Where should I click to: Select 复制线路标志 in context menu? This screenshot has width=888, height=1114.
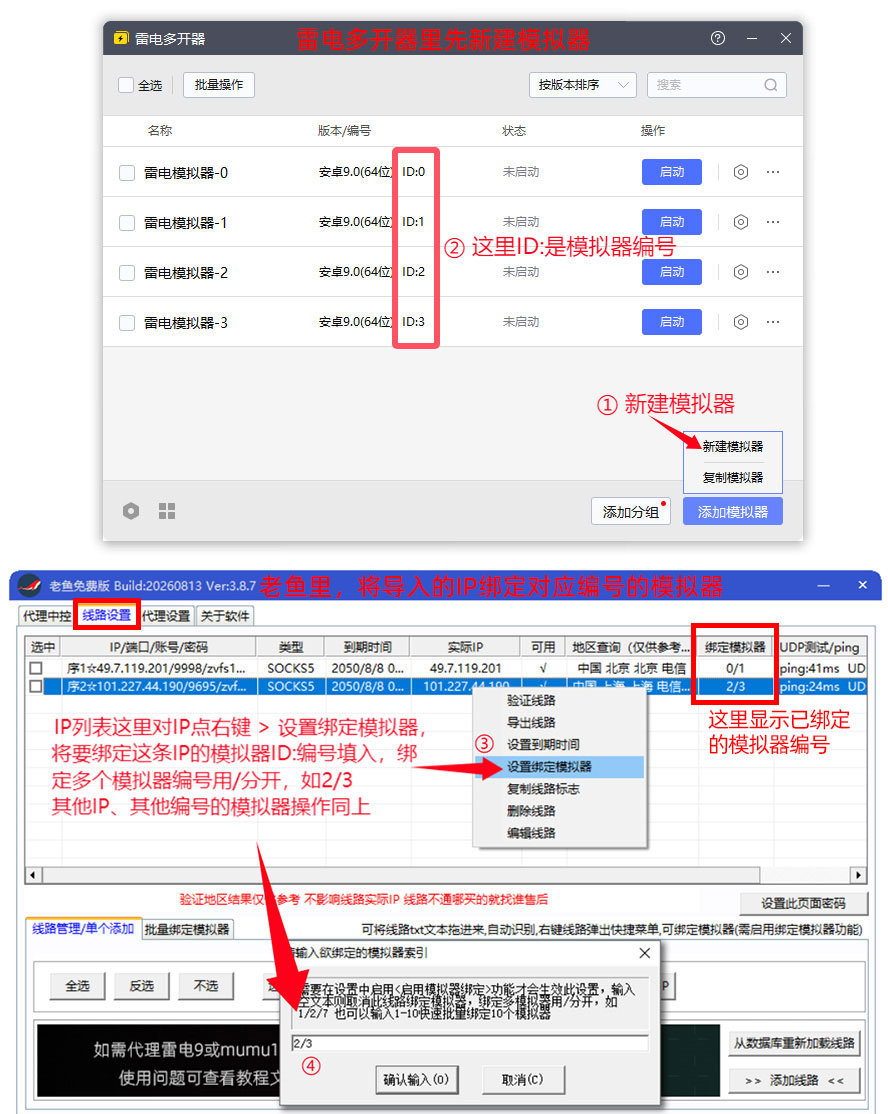click(x=560, y=789)
